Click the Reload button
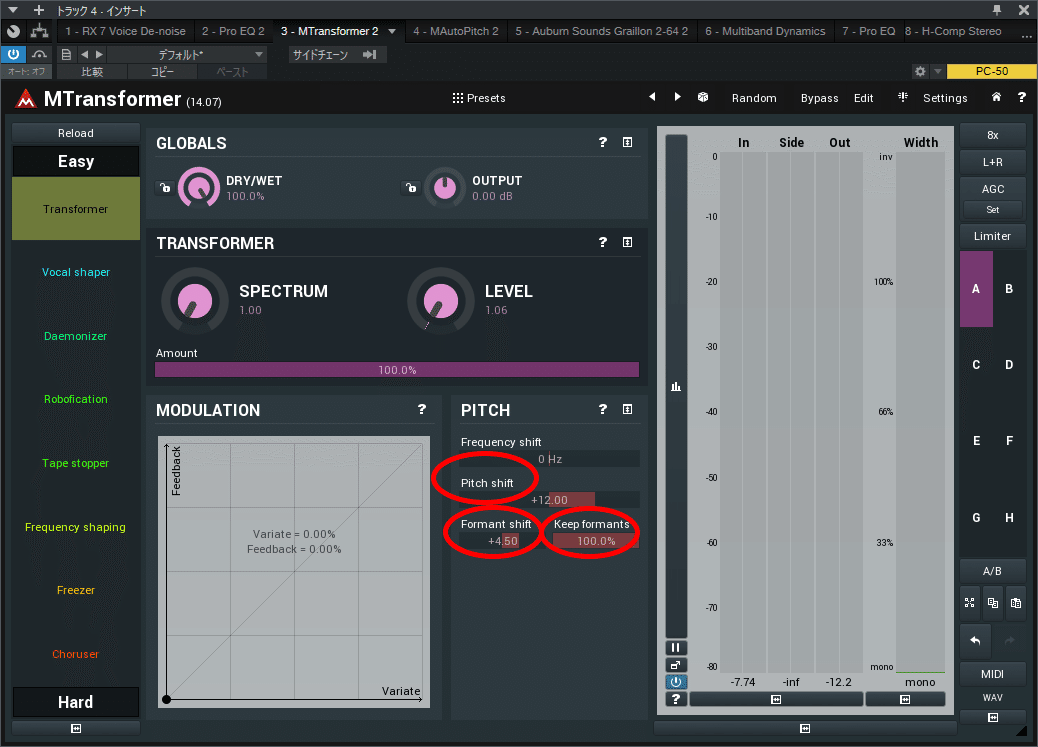This screenshot has width=1038, height=747. tap(75, 133)
